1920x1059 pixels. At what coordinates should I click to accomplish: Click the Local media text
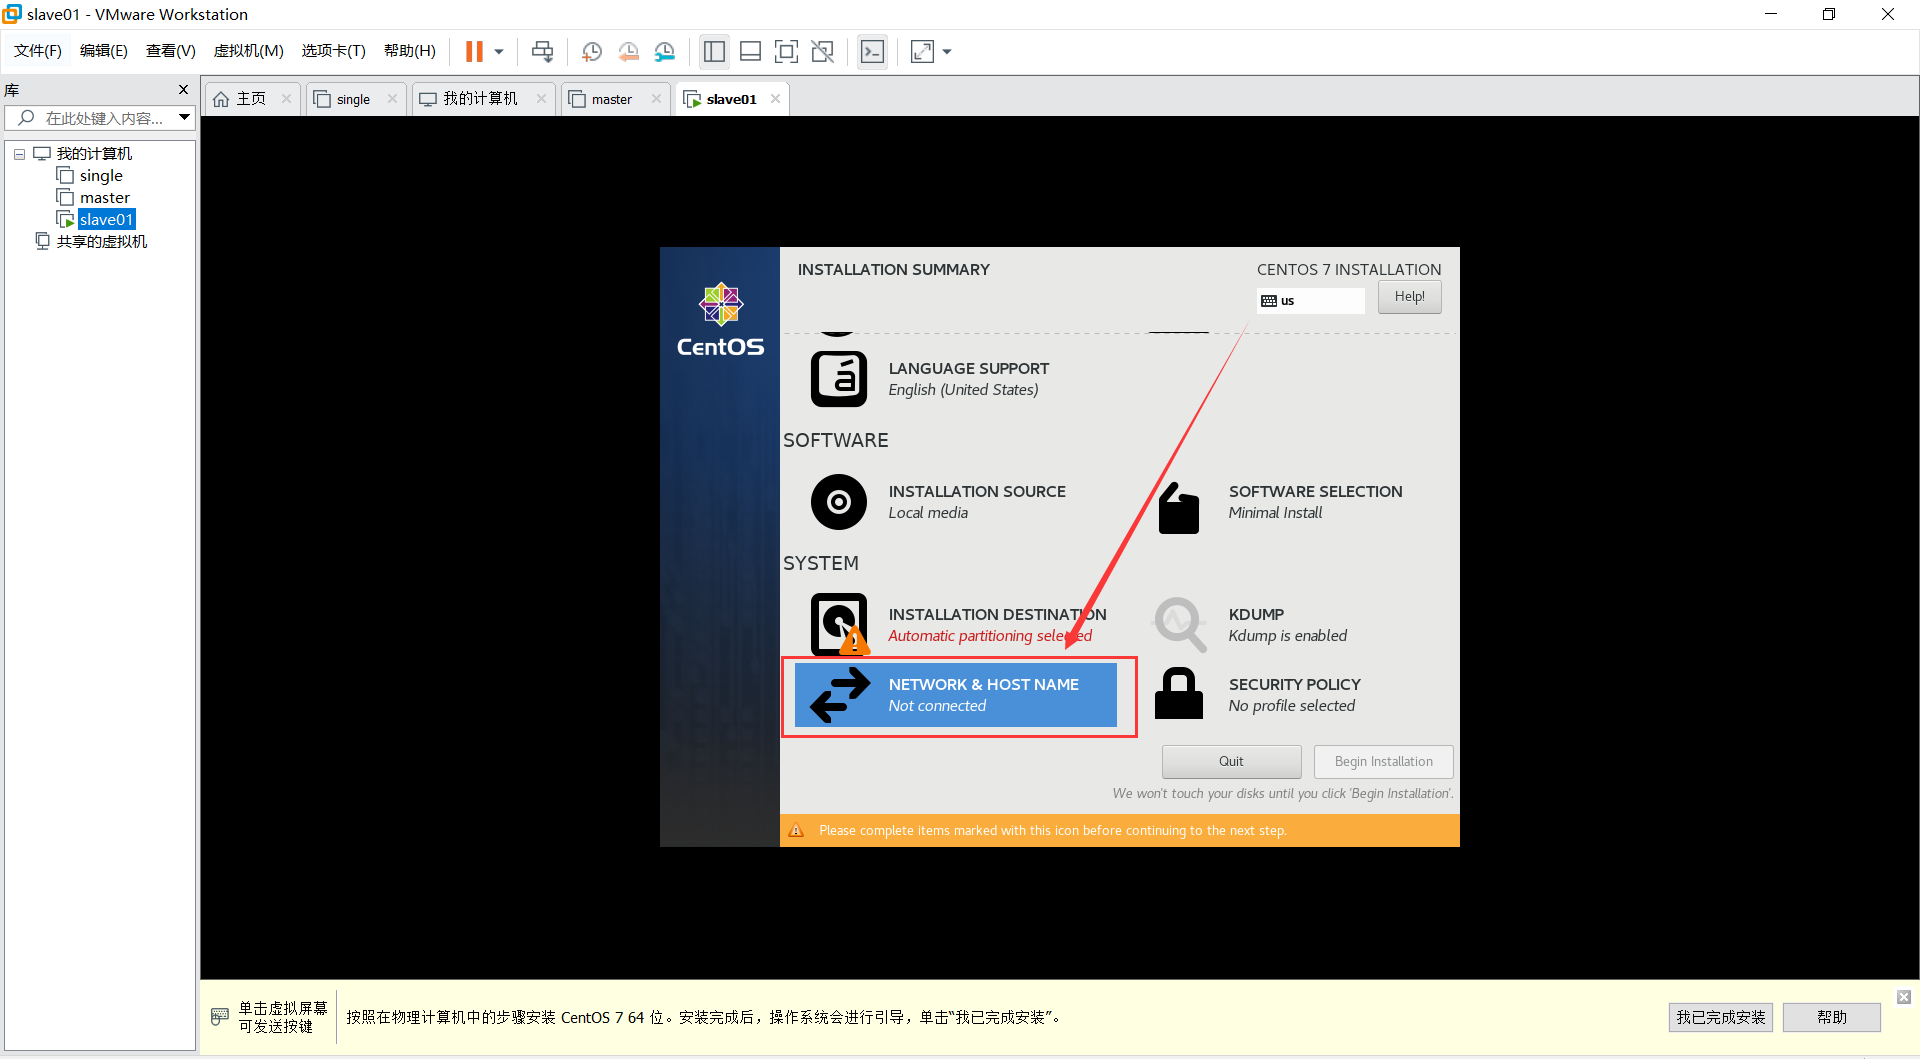[x=928, y=513]
